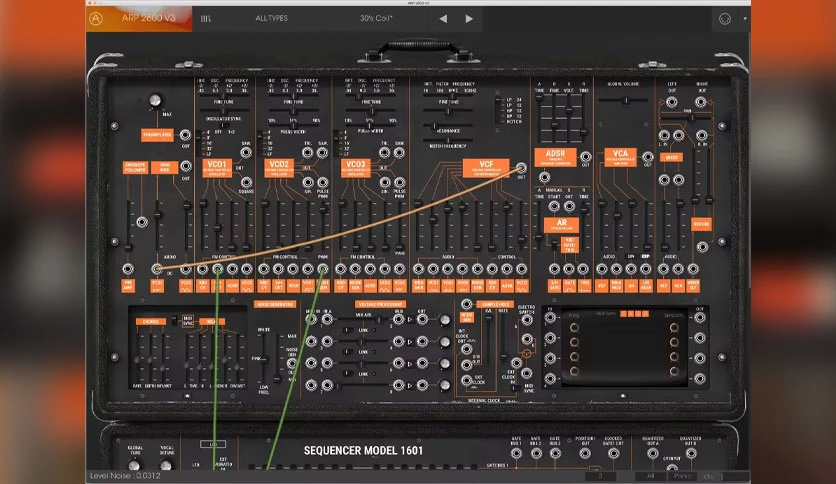
Task: Click the first voltage processor output knob
Action: point(444,320)
